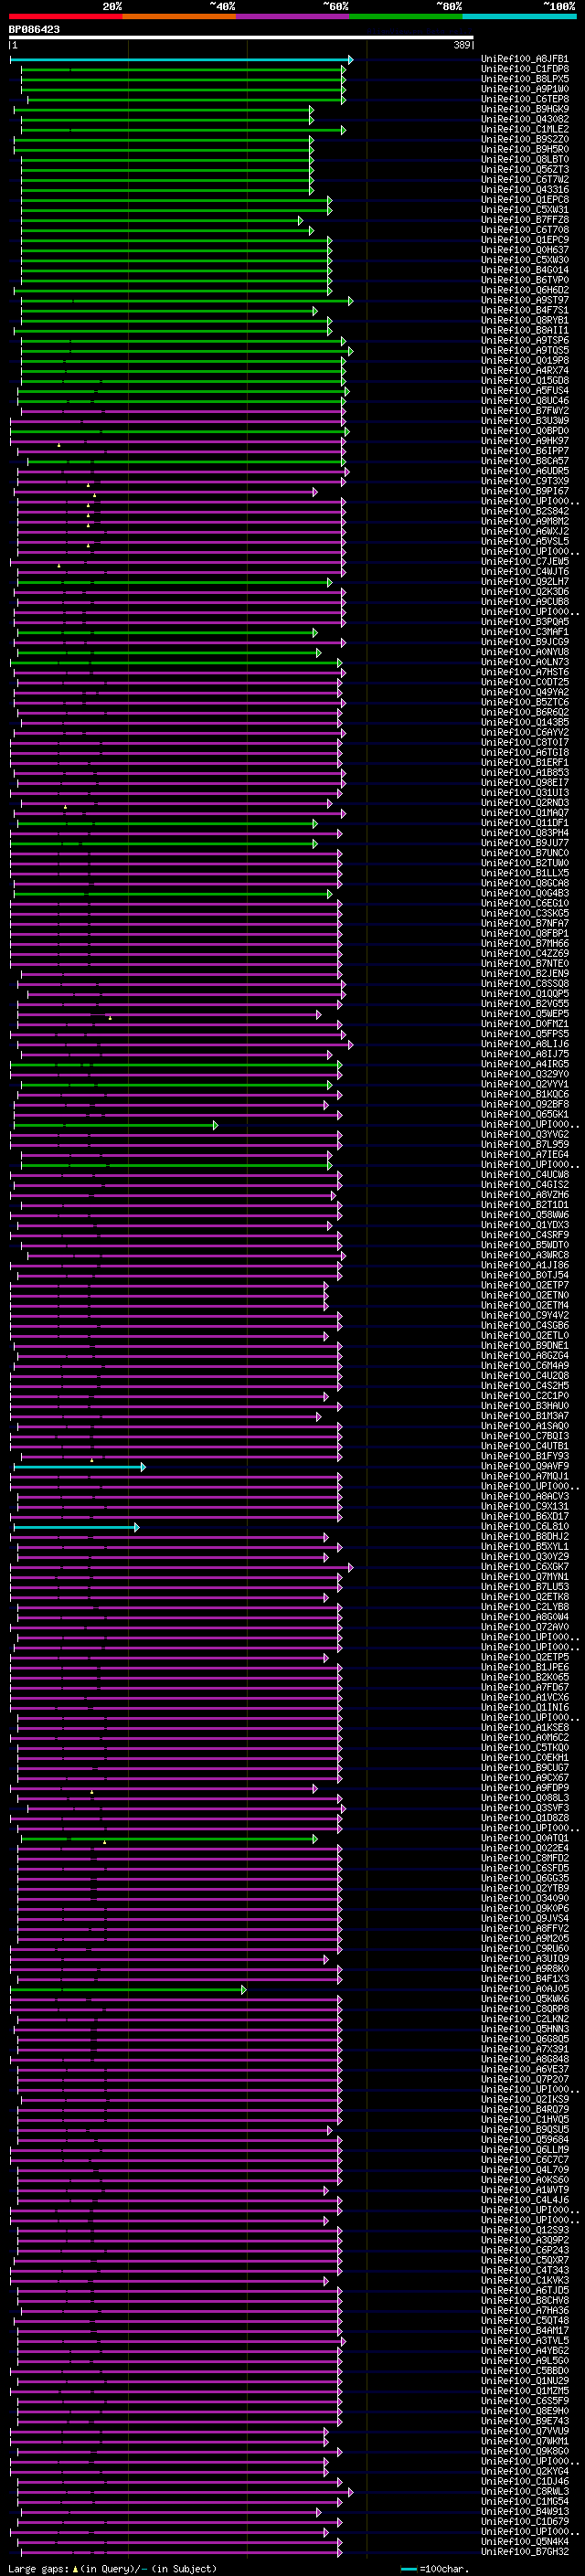The image size is (585, 2576).
Task: Select subject label UniRef100_B9JCG9
Action: pyautogui.click(x=524, y=642)
